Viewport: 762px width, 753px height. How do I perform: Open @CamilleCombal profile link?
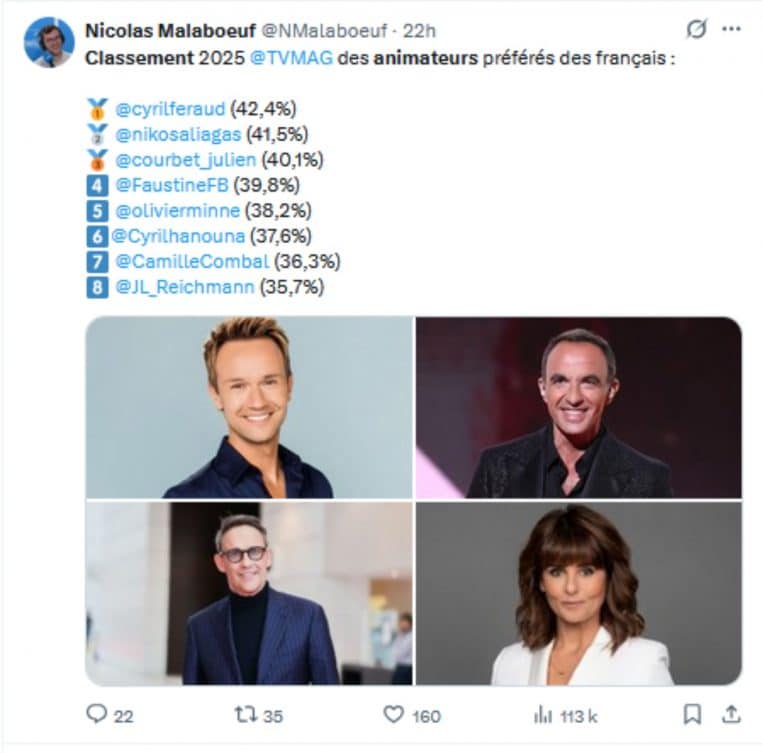tap(192, 261)
